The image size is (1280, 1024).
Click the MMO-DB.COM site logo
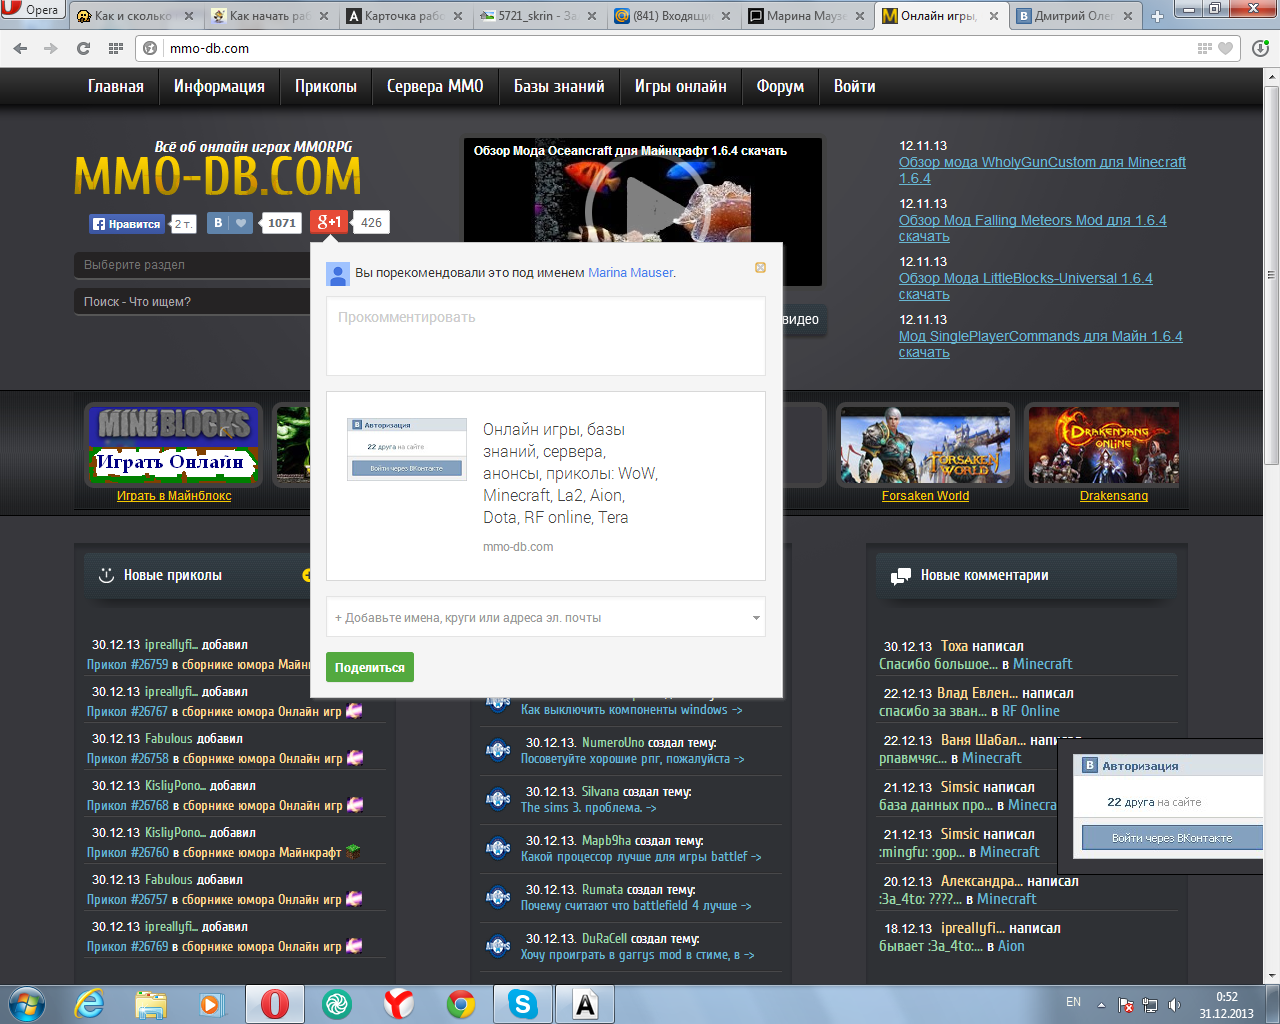pyautogui.click(x=217, y=176)
